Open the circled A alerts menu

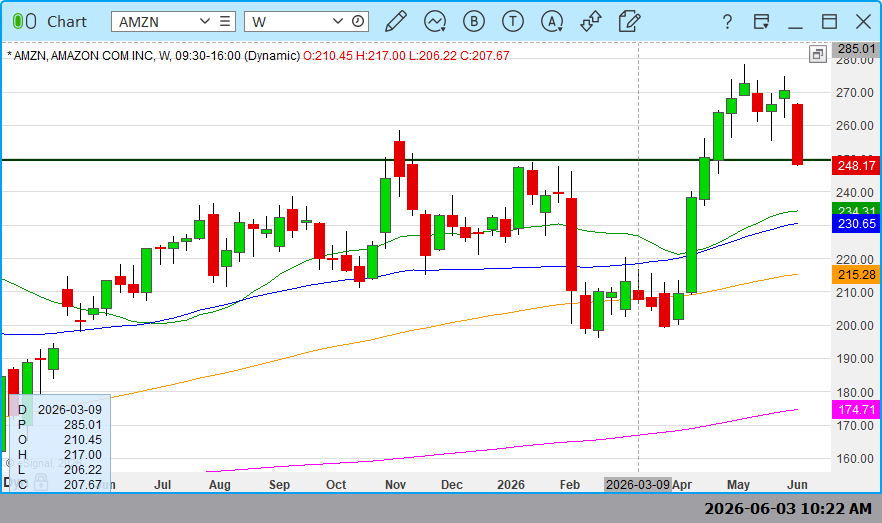point(552,21)
